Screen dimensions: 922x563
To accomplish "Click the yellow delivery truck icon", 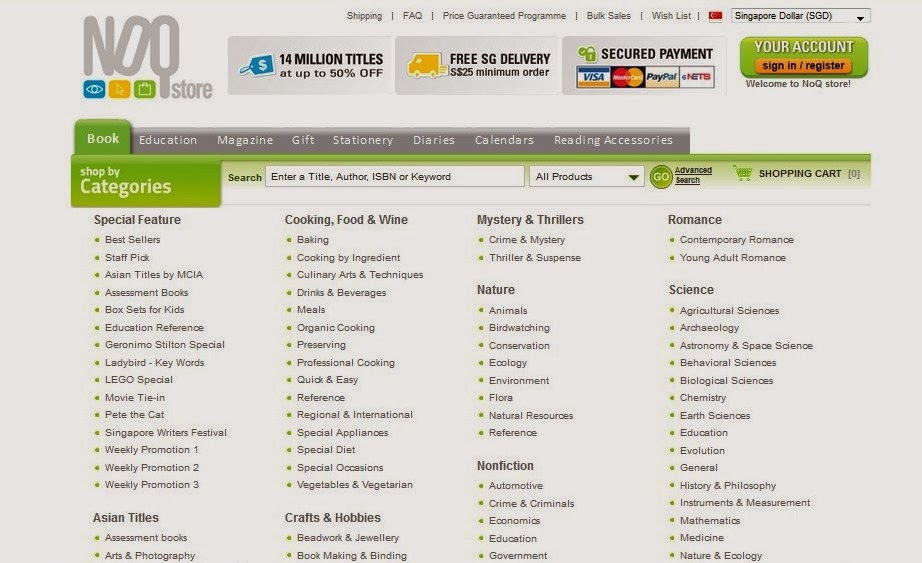I will [426, 65].
